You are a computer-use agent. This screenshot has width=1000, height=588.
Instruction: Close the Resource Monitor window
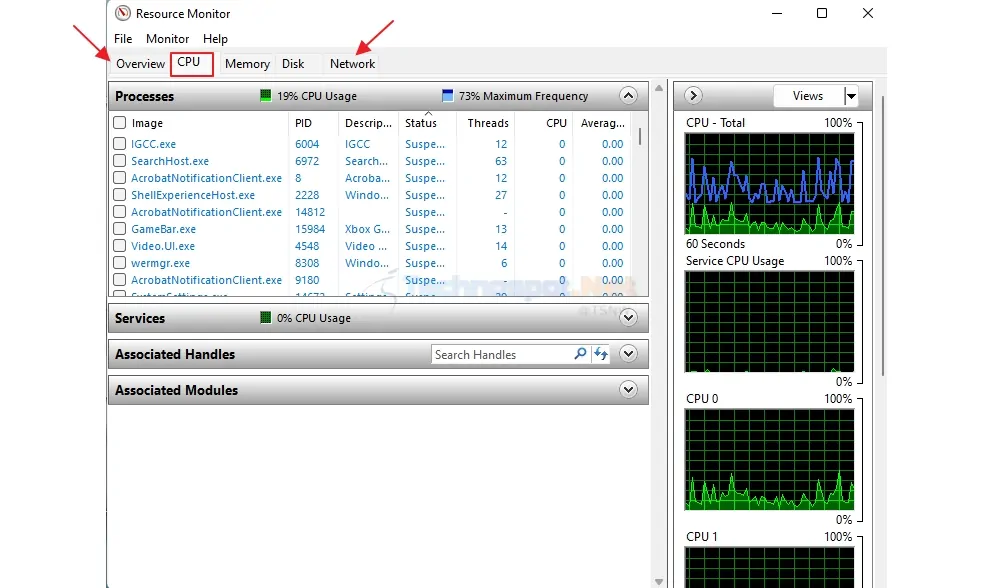(867, 13)
